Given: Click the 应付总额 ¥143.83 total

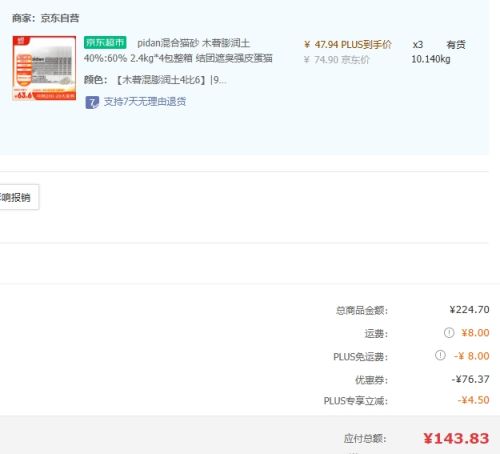Looking at the screenshot, I should point(456,438).
